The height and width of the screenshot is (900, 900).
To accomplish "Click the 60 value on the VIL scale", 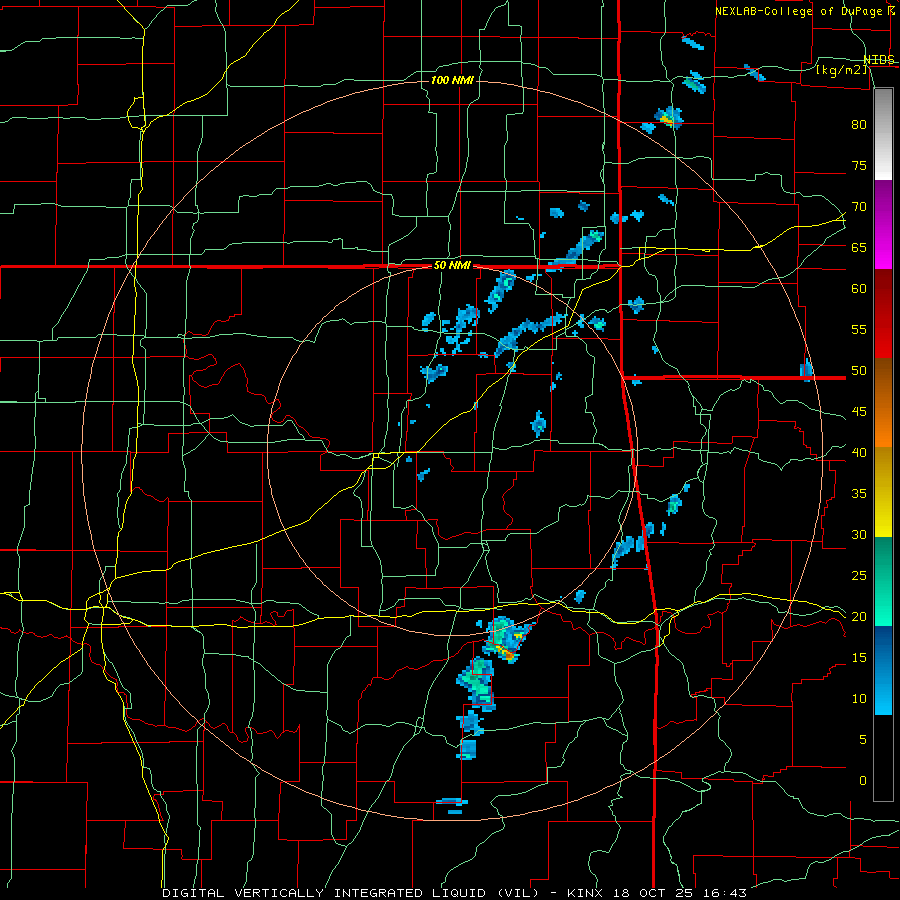I will pos(859,289).
